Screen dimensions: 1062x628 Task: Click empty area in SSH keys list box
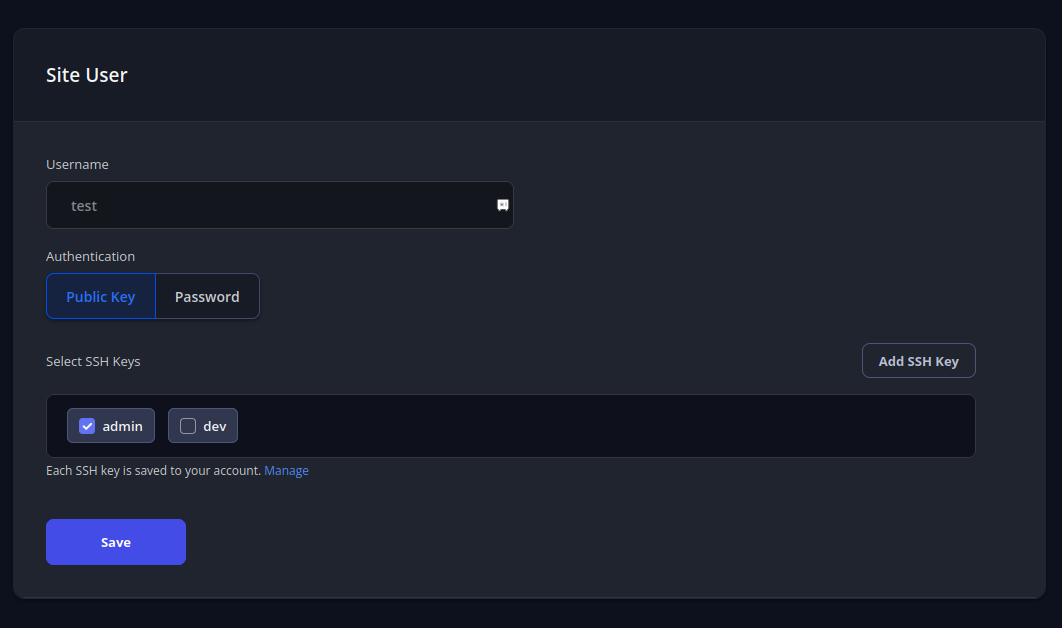click(600, 426)
